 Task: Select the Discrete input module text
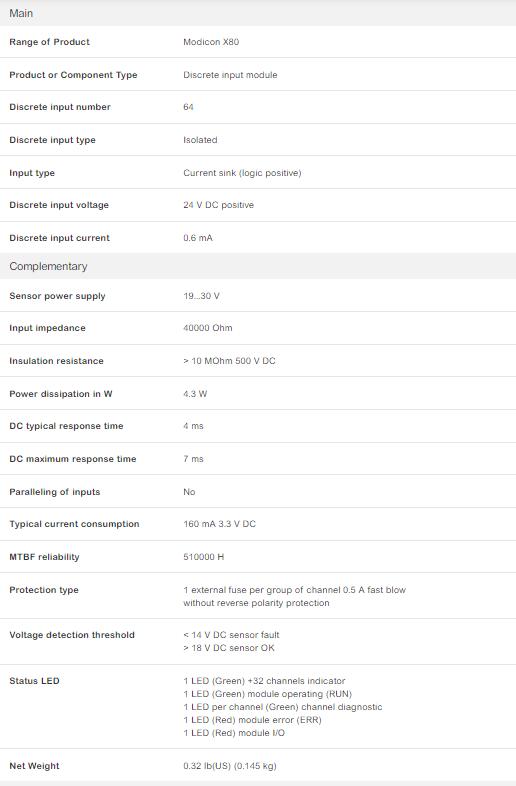click(230, 75)
